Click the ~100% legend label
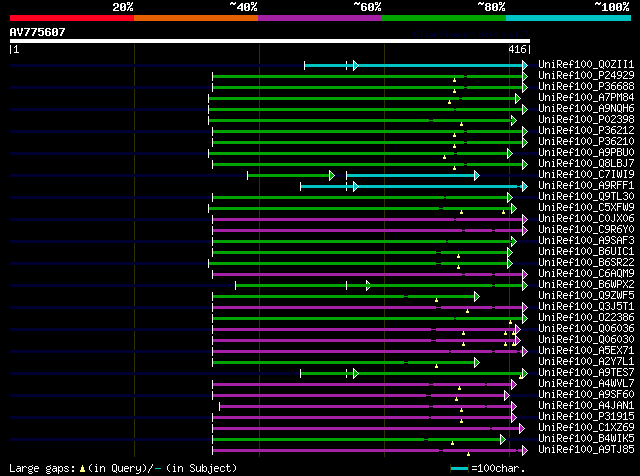Viewport: 640px width, 476px height. 612,7
